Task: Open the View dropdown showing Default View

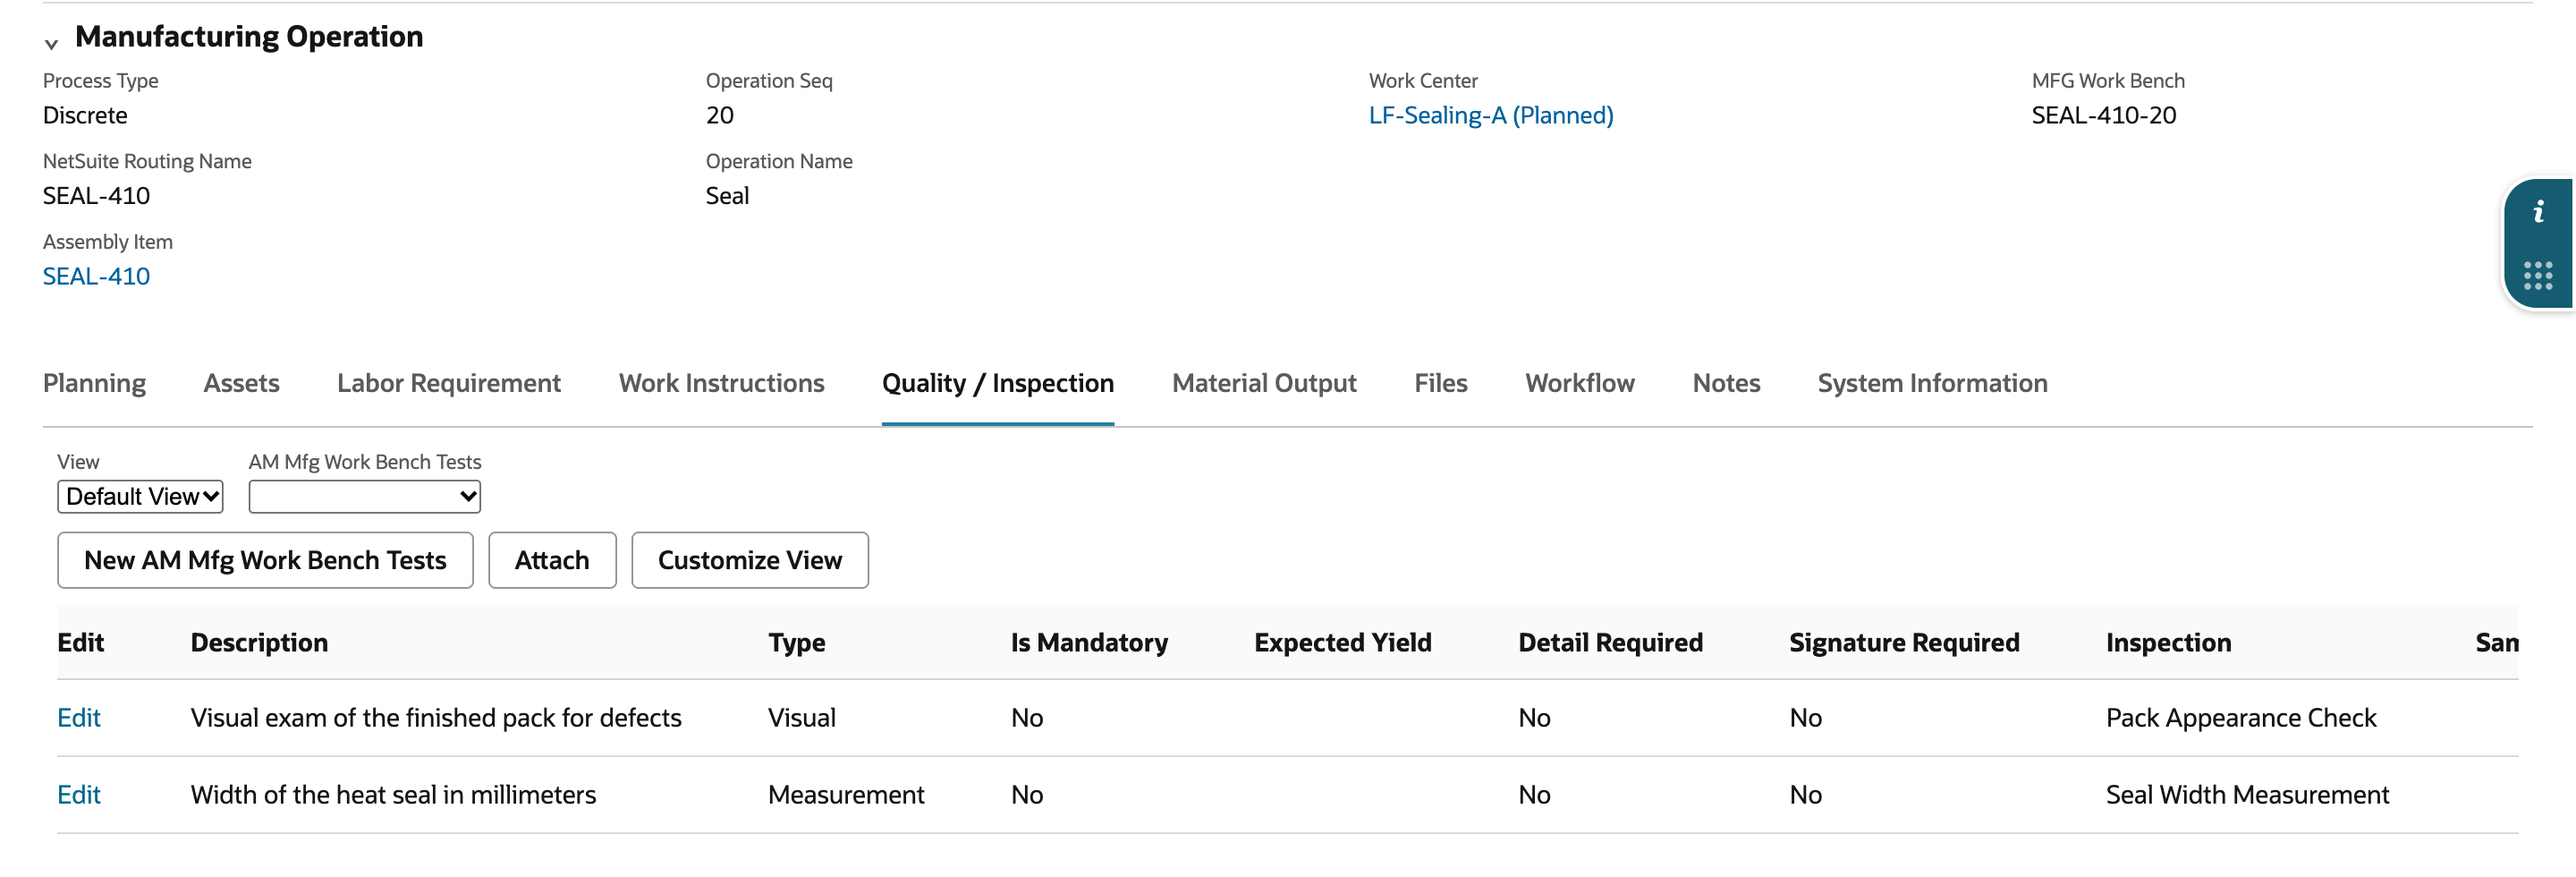Action: click(140, 496)
